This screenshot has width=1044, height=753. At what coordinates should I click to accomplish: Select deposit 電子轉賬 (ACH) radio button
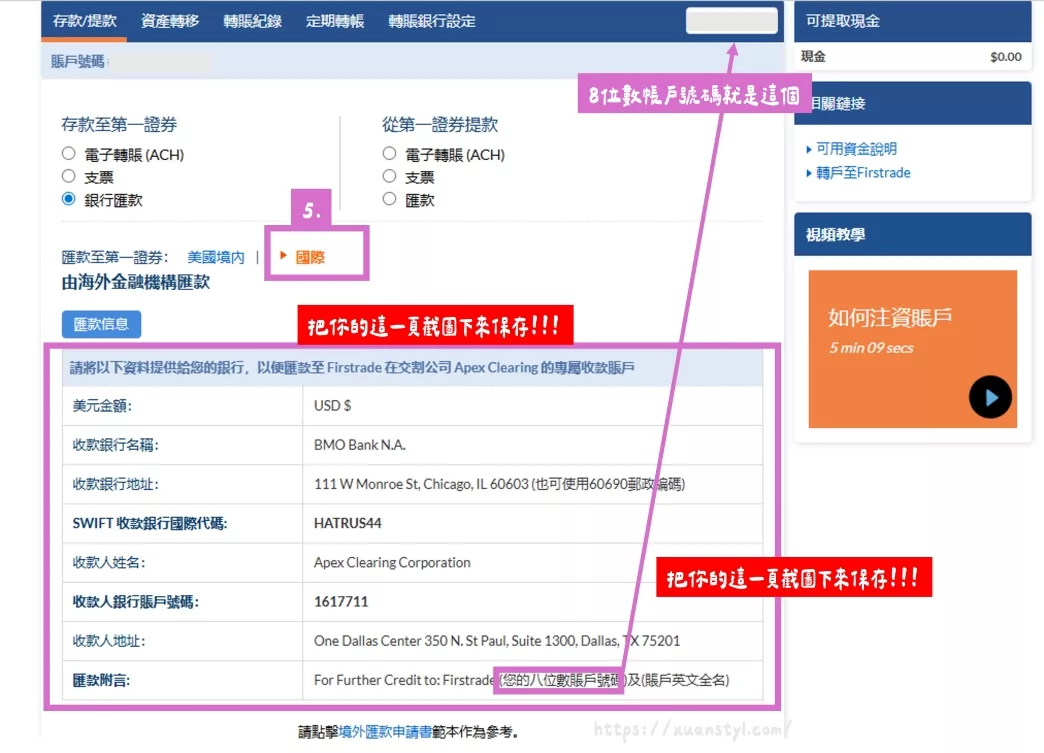pos(69,154)
